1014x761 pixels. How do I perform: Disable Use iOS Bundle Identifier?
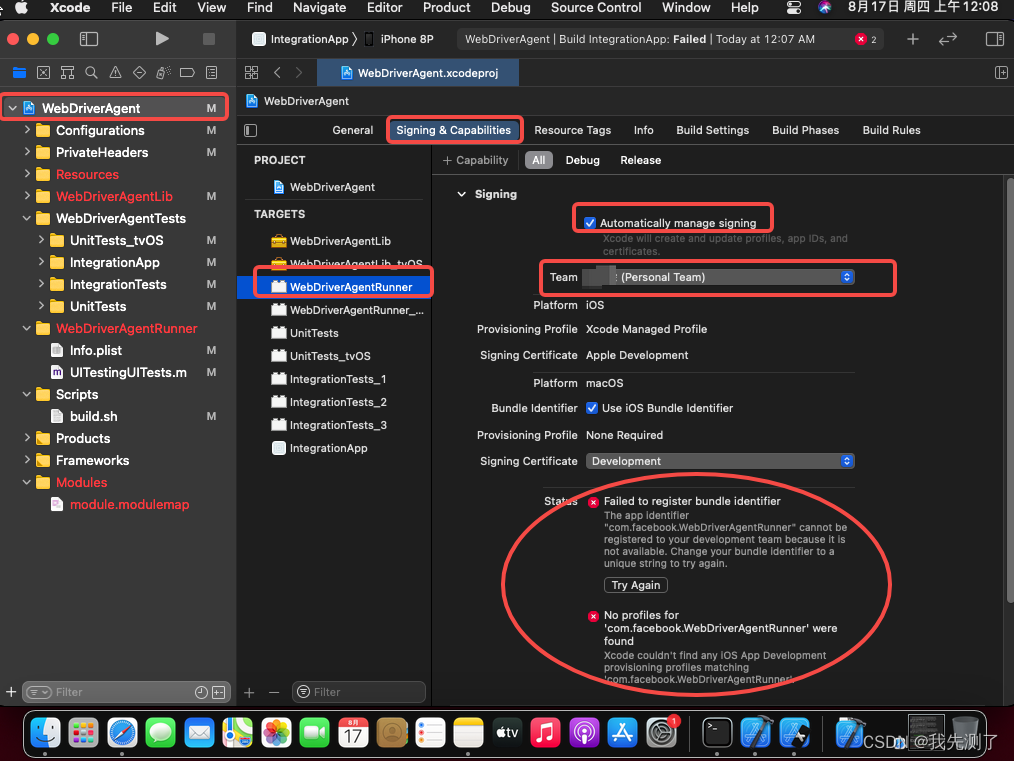pyautogui.click(x=592, y=407)
